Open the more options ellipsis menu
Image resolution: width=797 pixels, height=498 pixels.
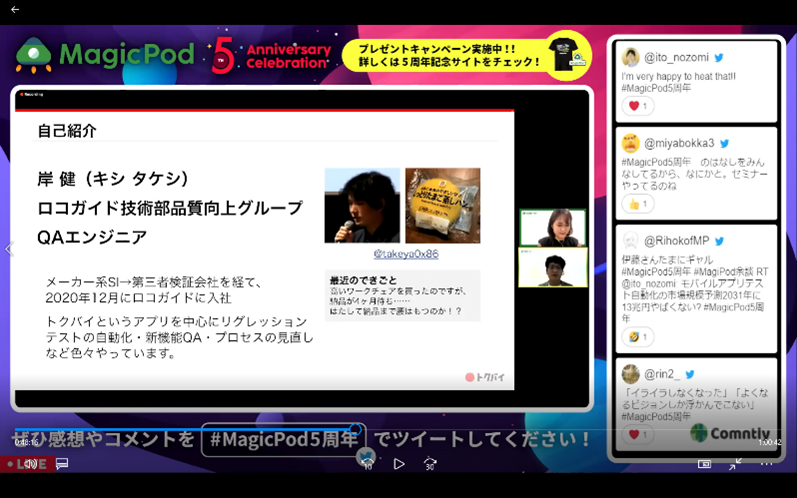767,463
